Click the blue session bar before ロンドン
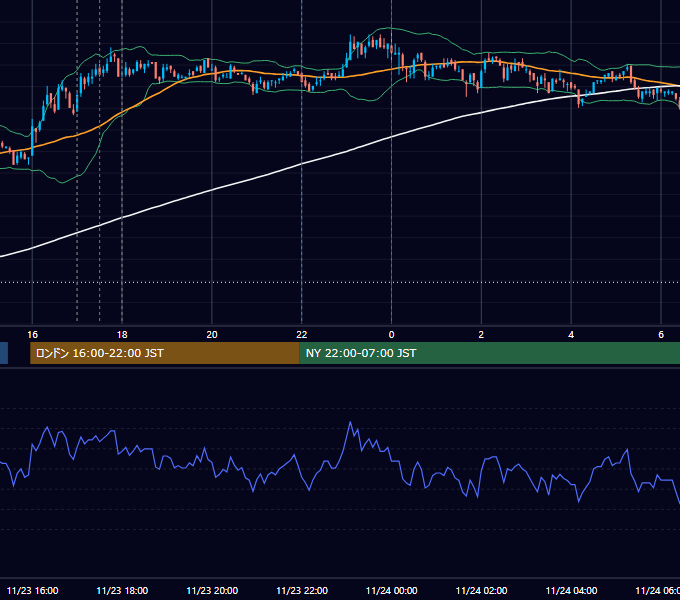680x600 pixels. click(4, 353)
